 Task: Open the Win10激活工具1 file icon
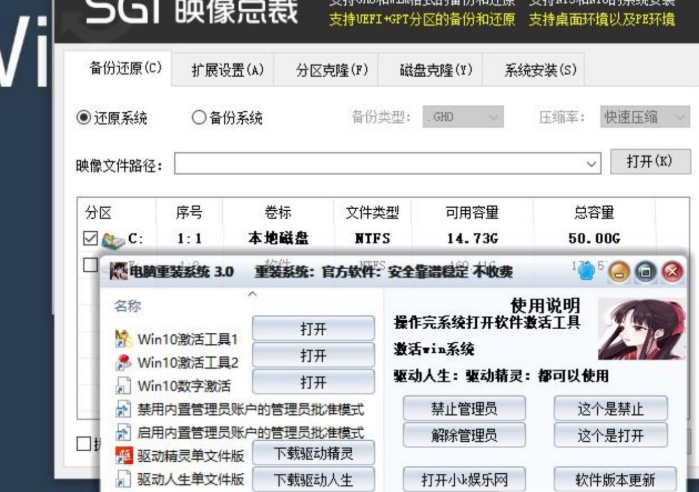pos(123,339)
